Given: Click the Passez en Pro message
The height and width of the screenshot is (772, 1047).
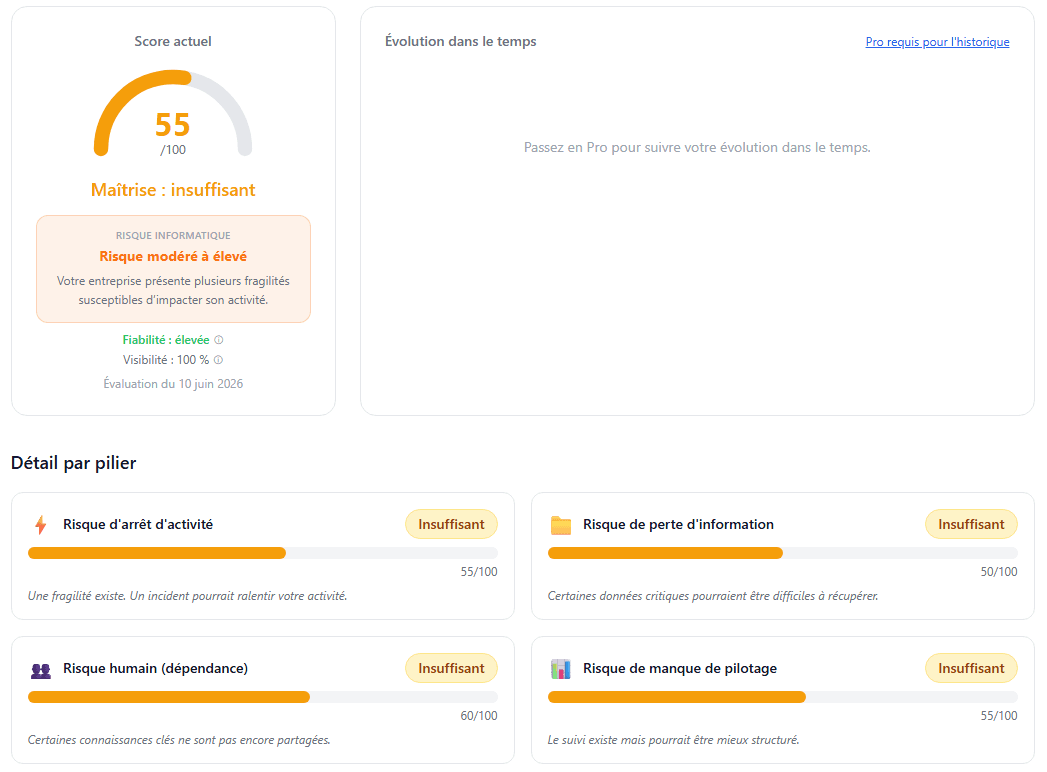Looking at the screenshot, I should pos(697,148).
